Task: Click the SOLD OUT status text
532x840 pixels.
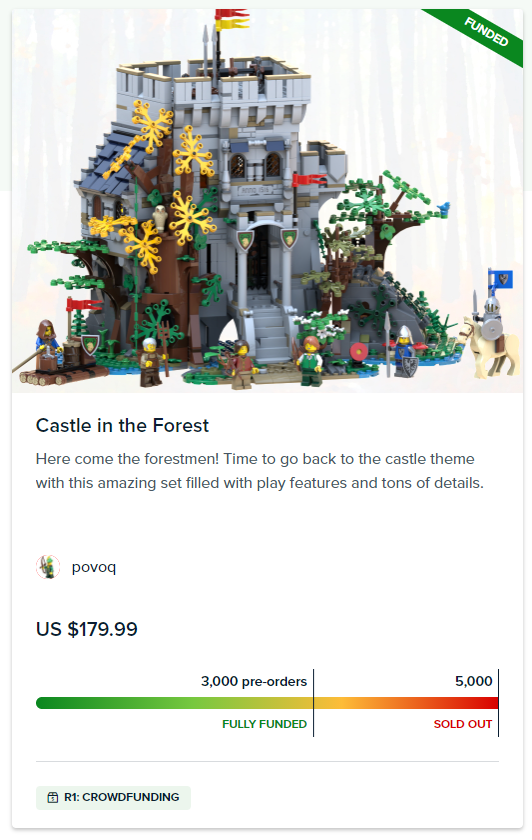Action: [463, 724]
